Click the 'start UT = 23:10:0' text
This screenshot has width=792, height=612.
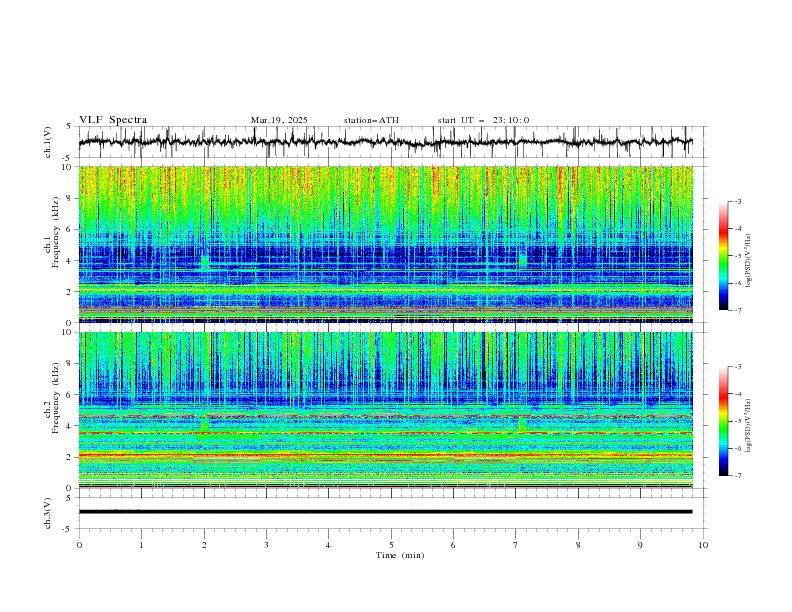tap(483, 120)
